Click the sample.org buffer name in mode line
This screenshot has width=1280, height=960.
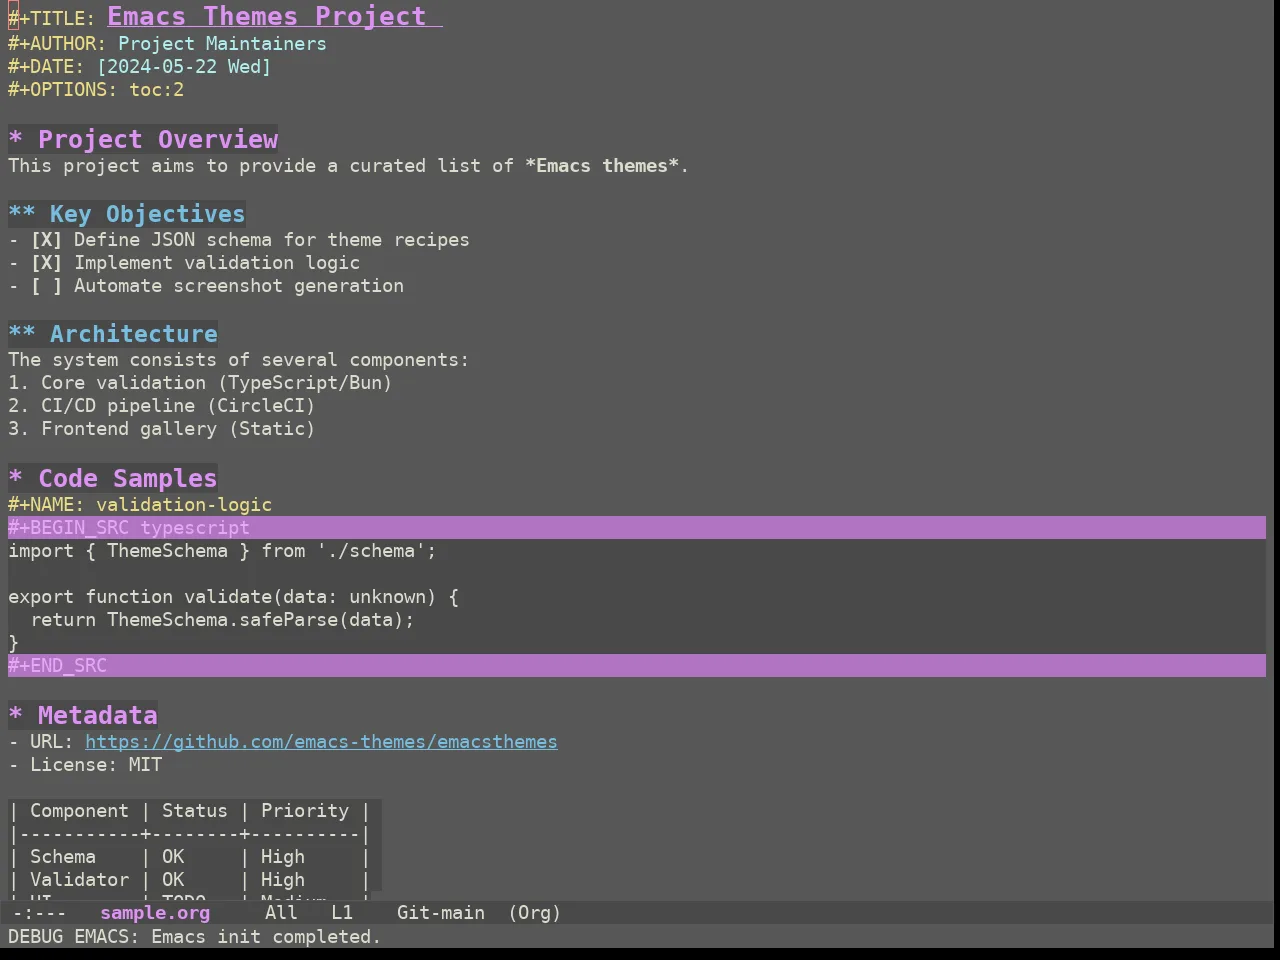coord(155,913)
